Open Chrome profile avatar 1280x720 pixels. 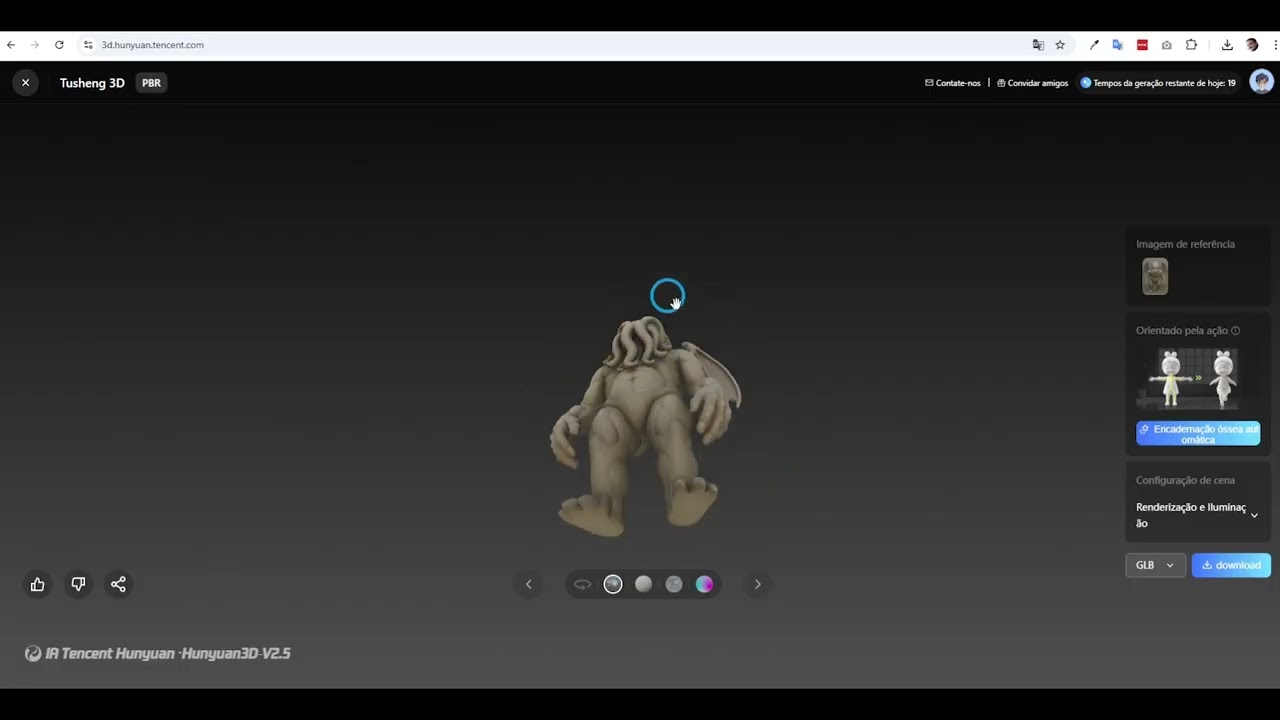tap(1252, 45)
